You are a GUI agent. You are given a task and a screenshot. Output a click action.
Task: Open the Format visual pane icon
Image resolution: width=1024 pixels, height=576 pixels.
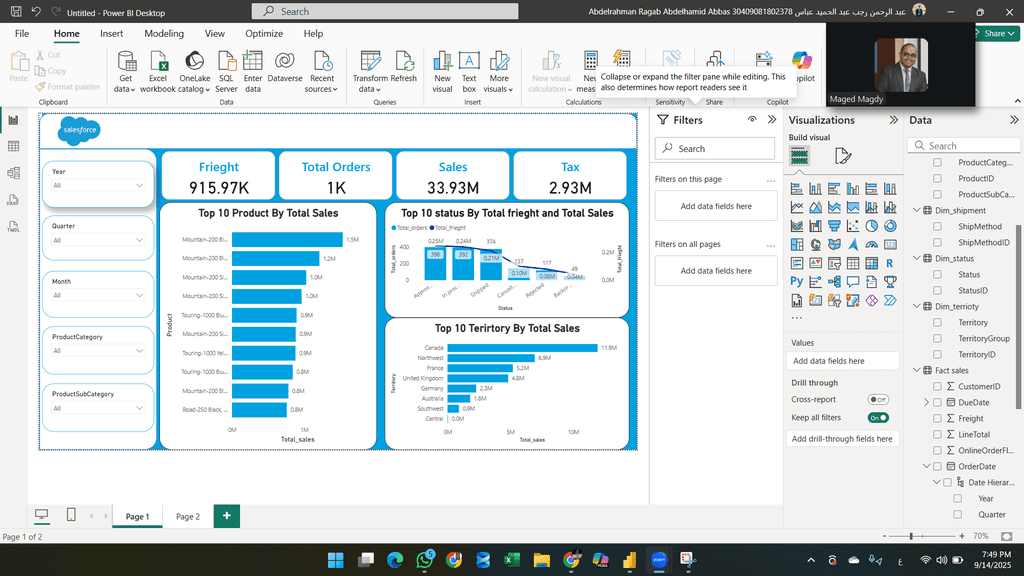843,155
